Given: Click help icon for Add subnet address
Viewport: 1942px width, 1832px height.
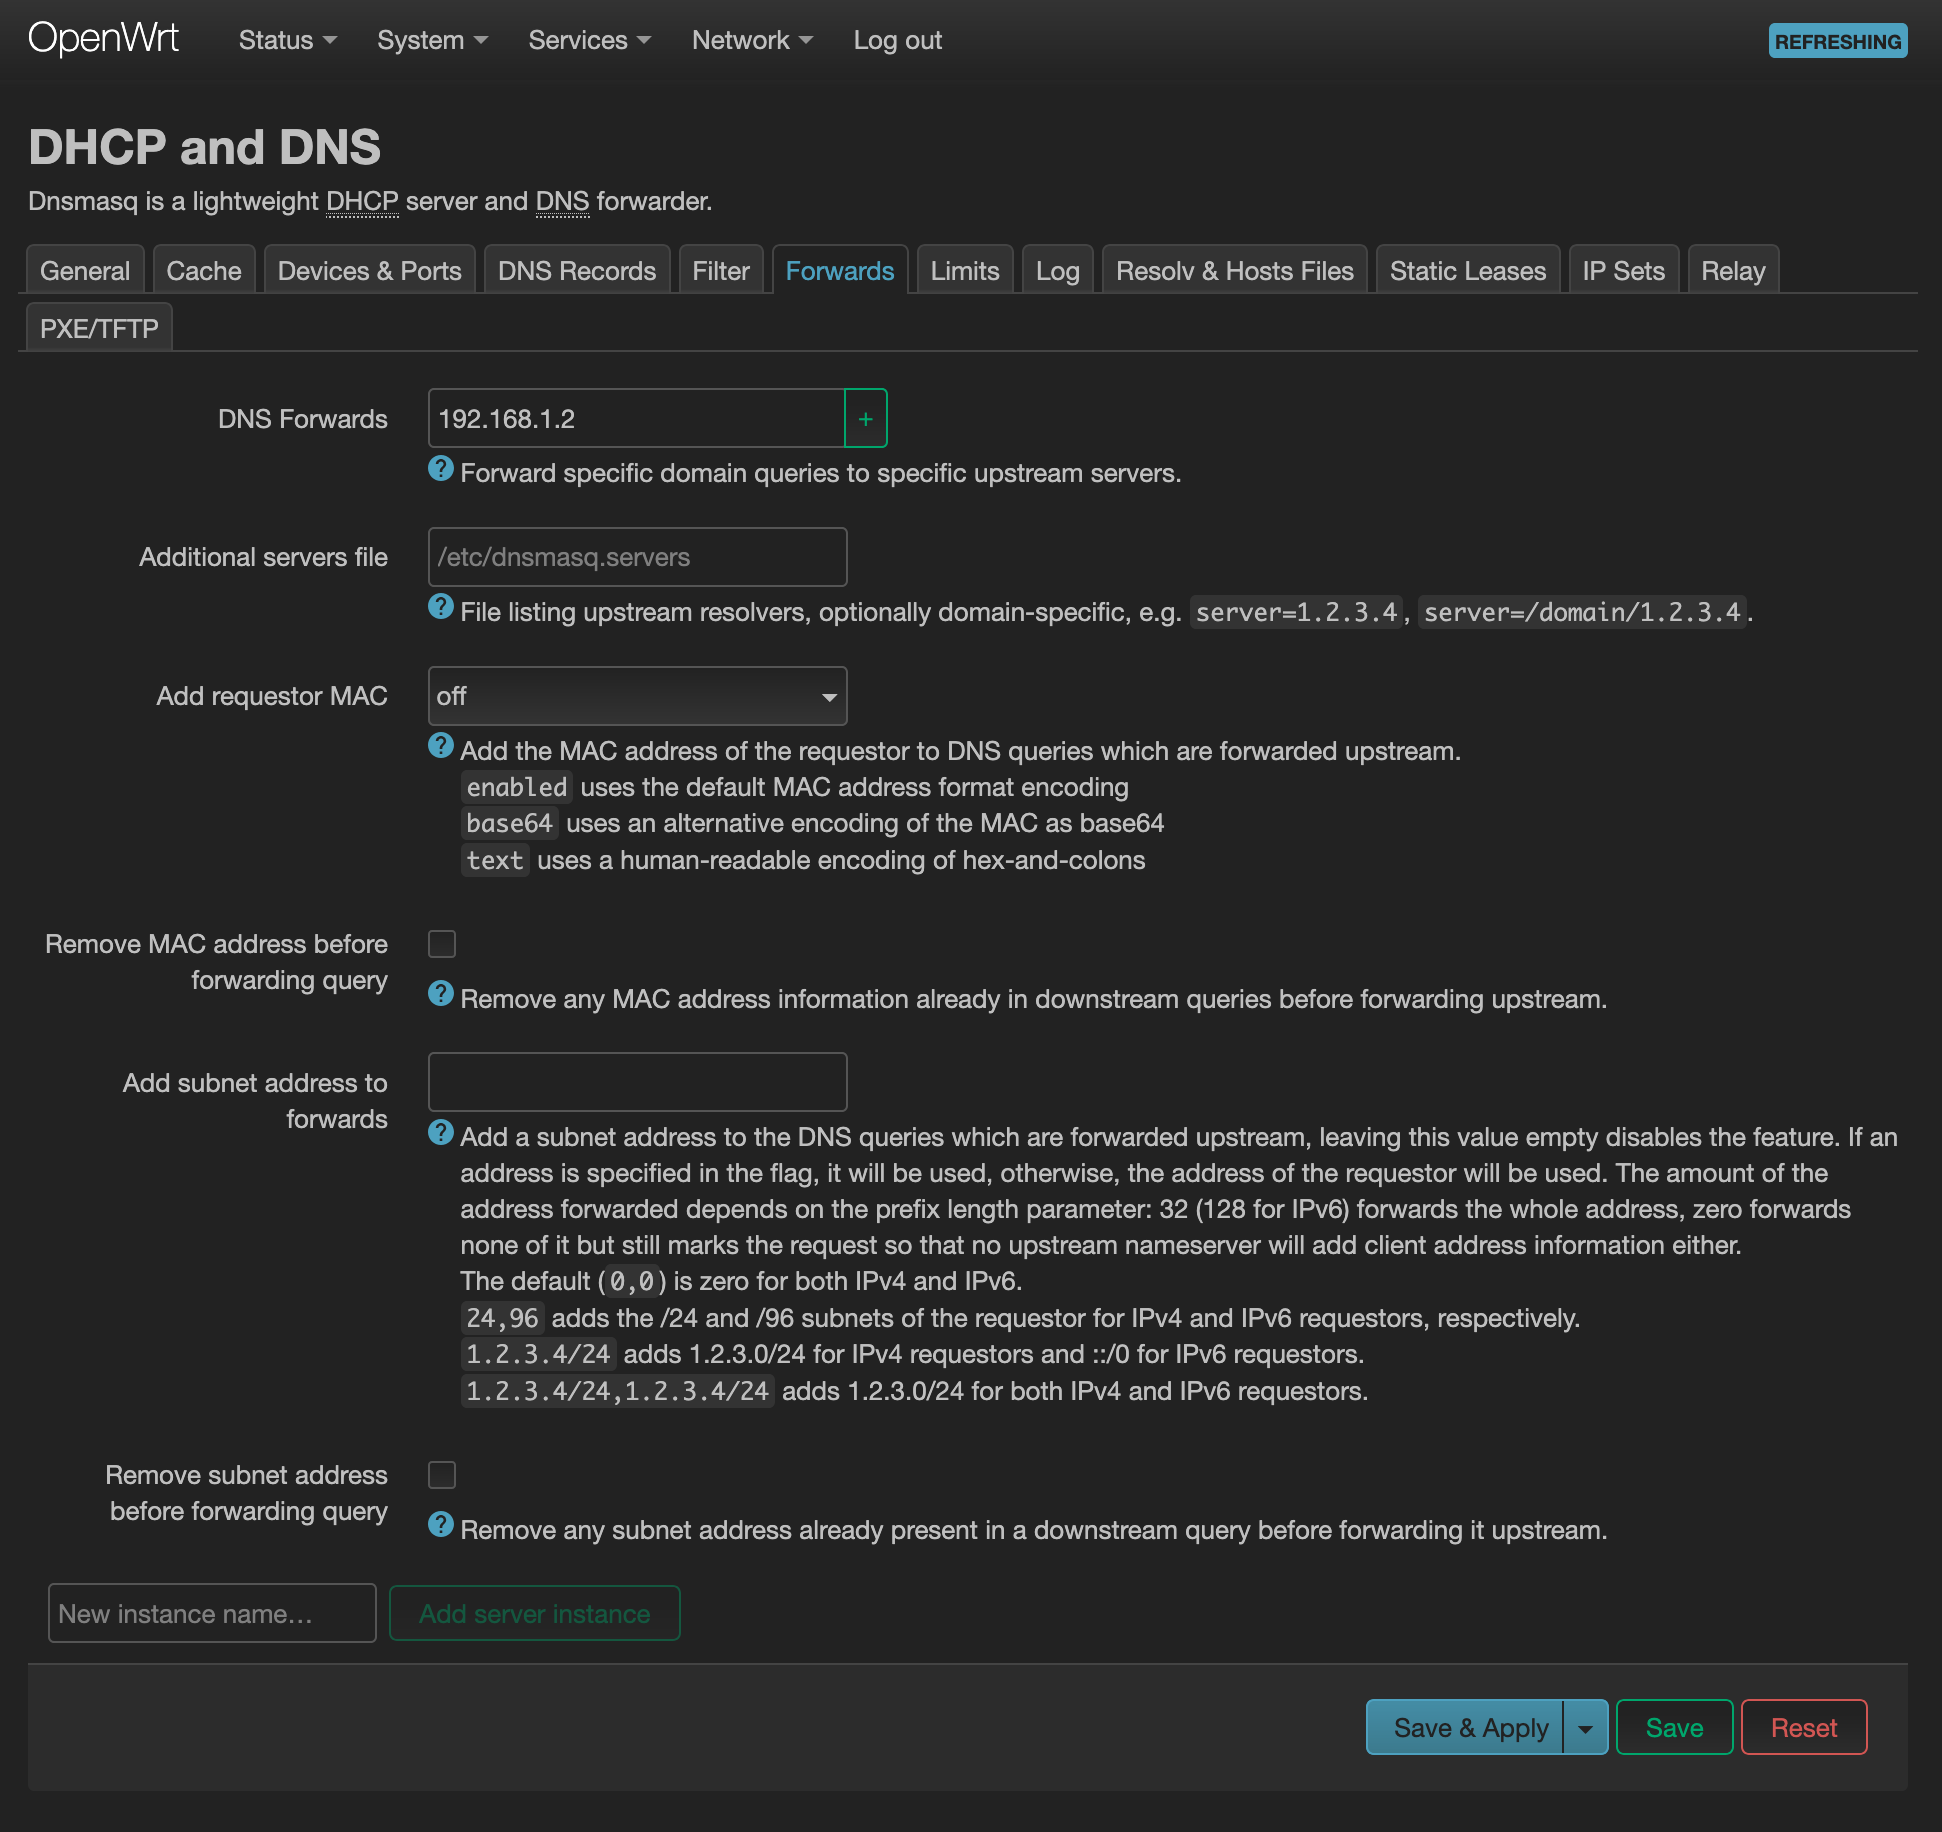Looking at the screenshot, I should (441, 1132).
